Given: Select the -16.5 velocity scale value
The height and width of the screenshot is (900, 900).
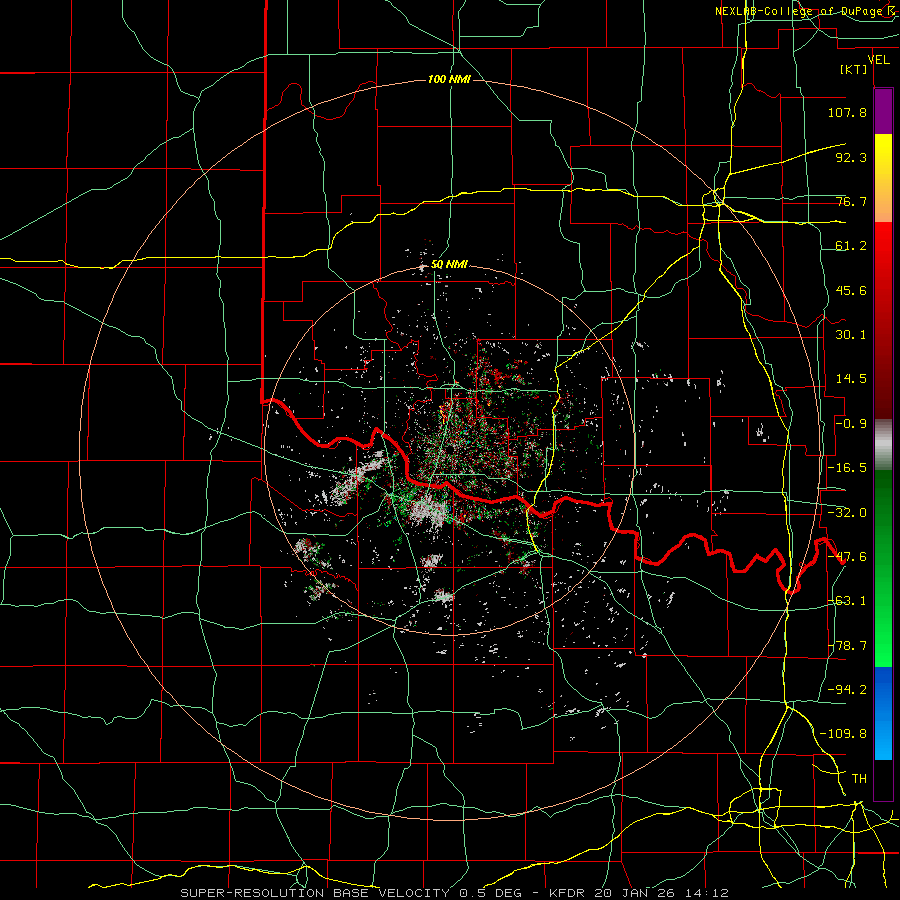Looking at the screenshot, I should (x=847, y=468).
